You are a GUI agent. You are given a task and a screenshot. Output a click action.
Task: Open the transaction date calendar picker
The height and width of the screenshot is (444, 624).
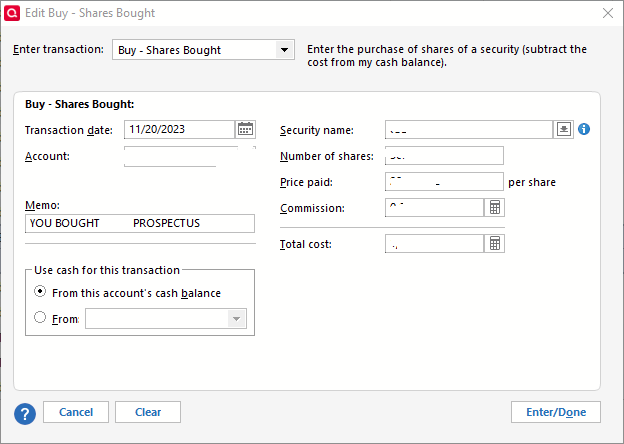(x=245, y=129)
